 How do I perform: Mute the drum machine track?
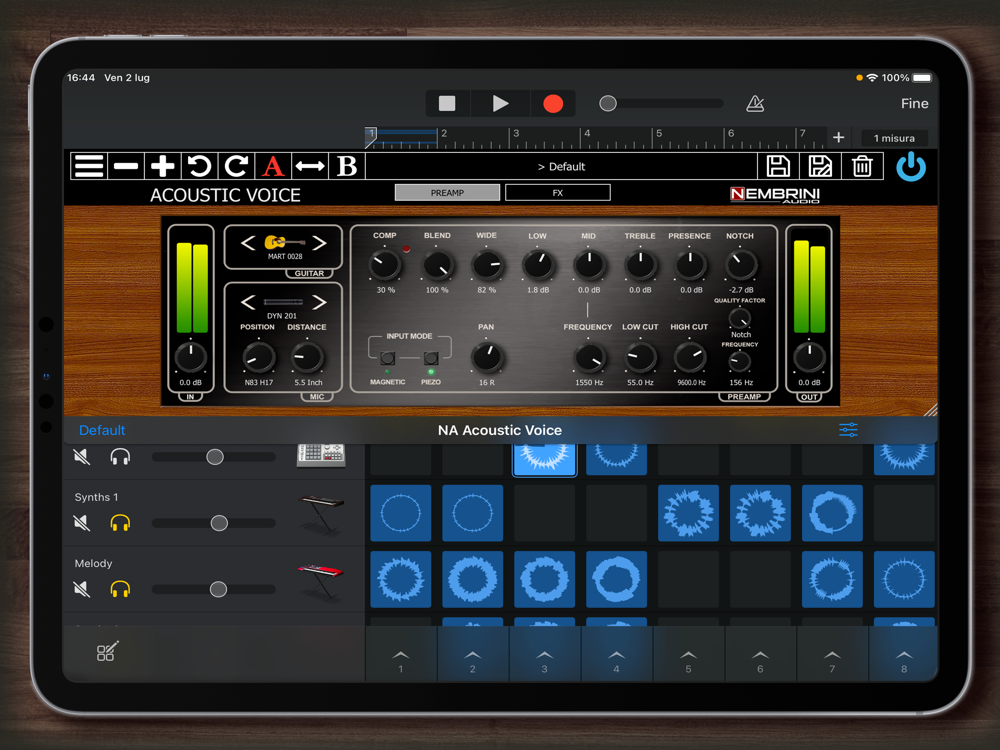(x=82, y=457)
